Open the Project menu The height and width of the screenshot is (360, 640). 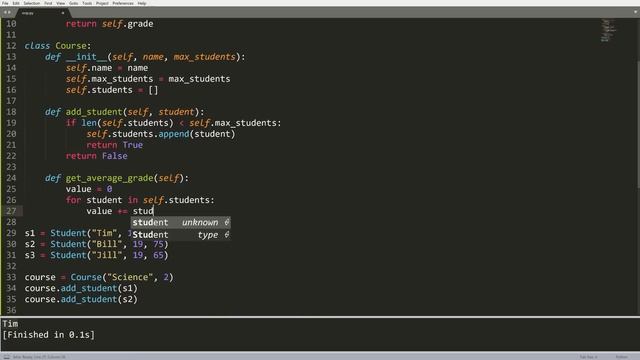[102, 3]
